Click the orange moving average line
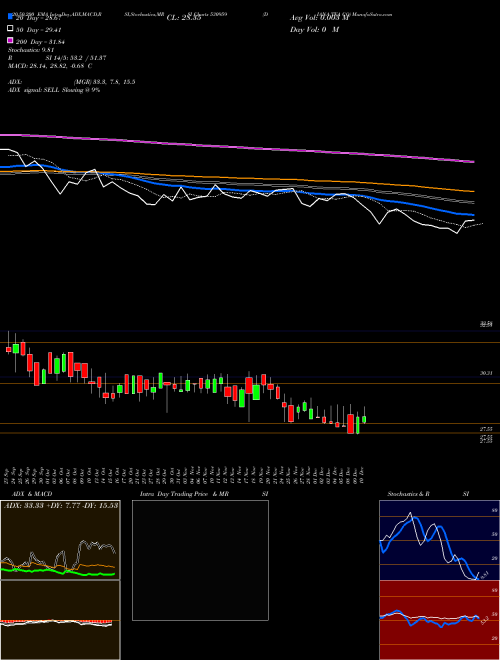The height and width of the screenshot is (660, 500). point(237,178)
